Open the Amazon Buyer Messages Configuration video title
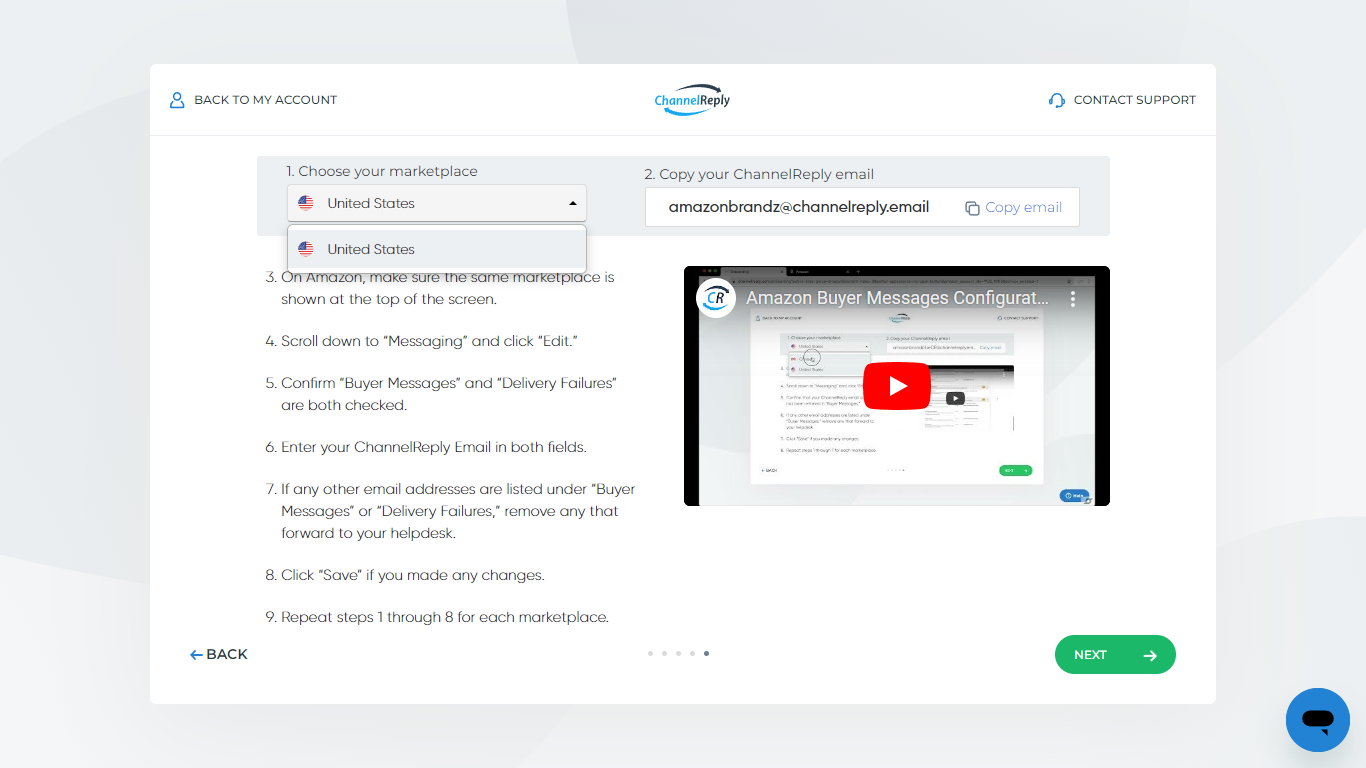 click(x=897, y=298)
